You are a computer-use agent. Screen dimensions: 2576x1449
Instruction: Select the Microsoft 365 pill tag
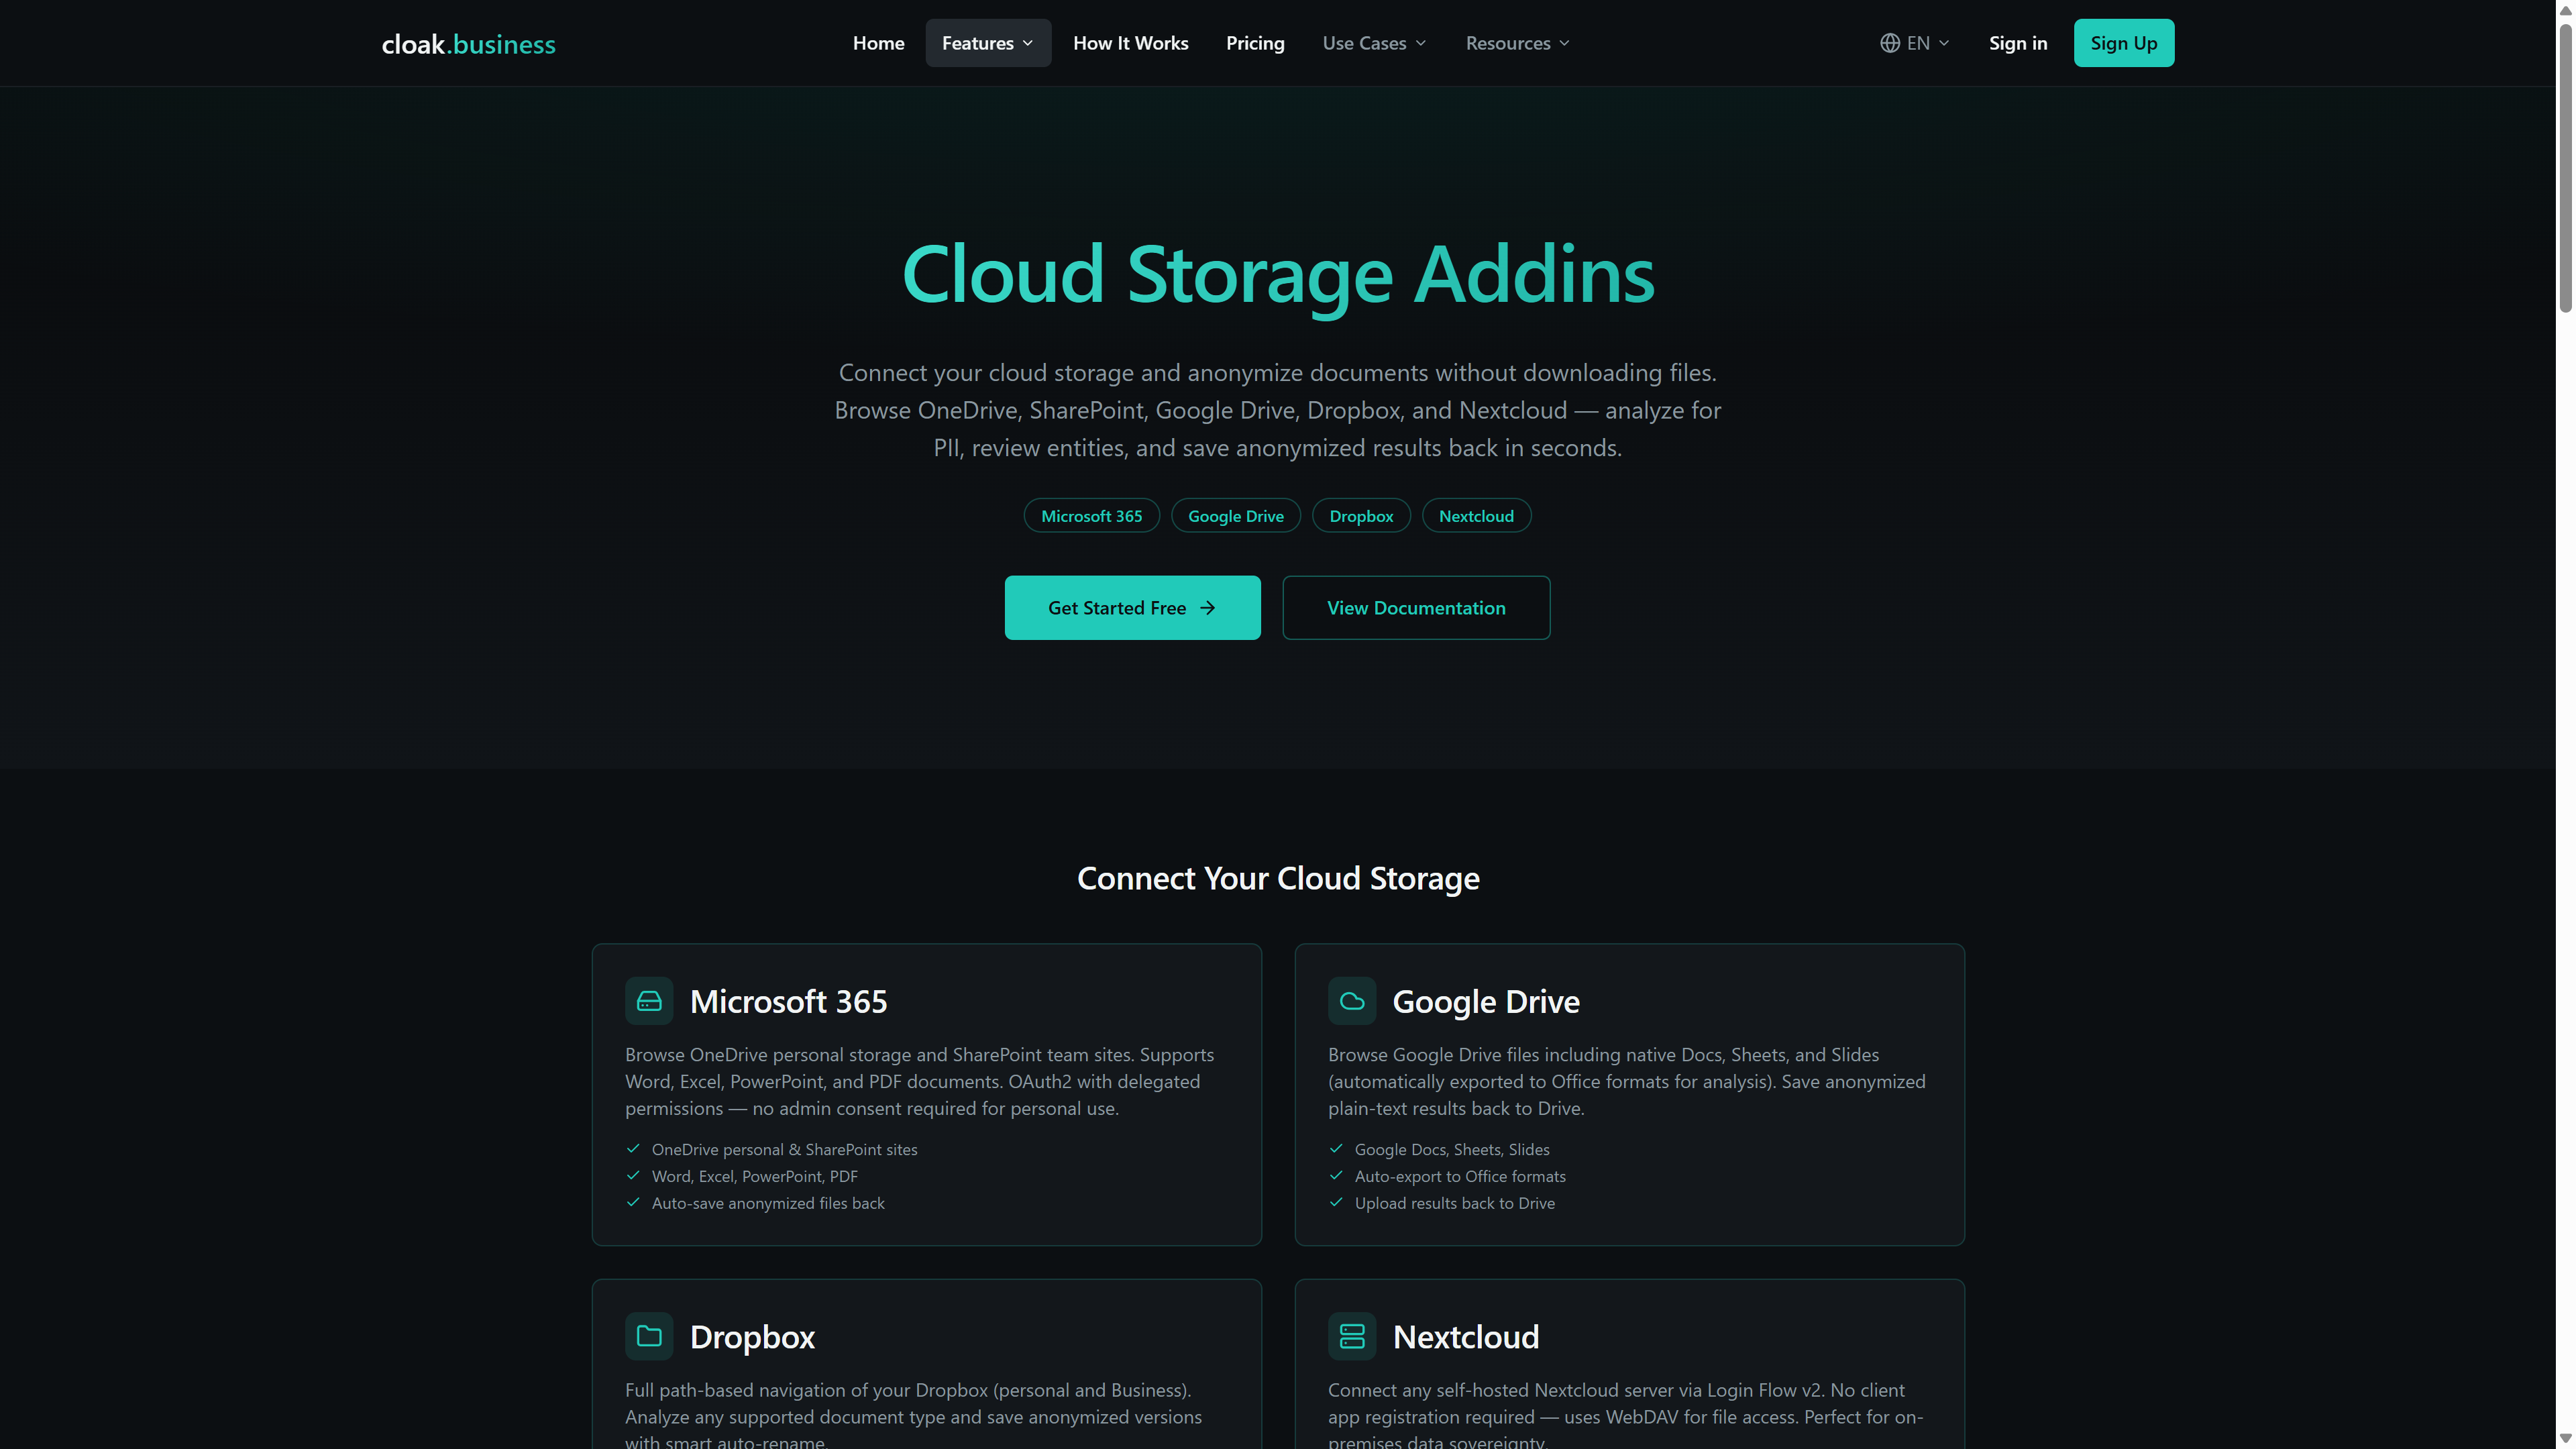click(x=1091, y=516)
